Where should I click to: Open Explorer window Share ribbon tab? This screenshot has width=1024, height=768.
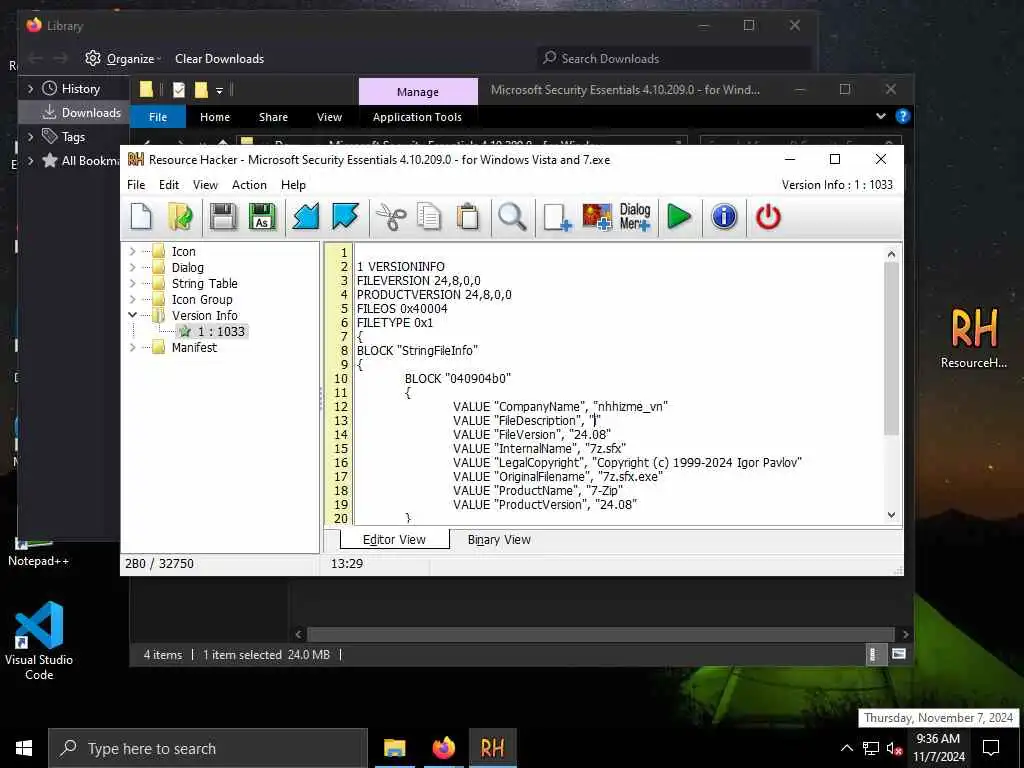click(x=273, y=117)
